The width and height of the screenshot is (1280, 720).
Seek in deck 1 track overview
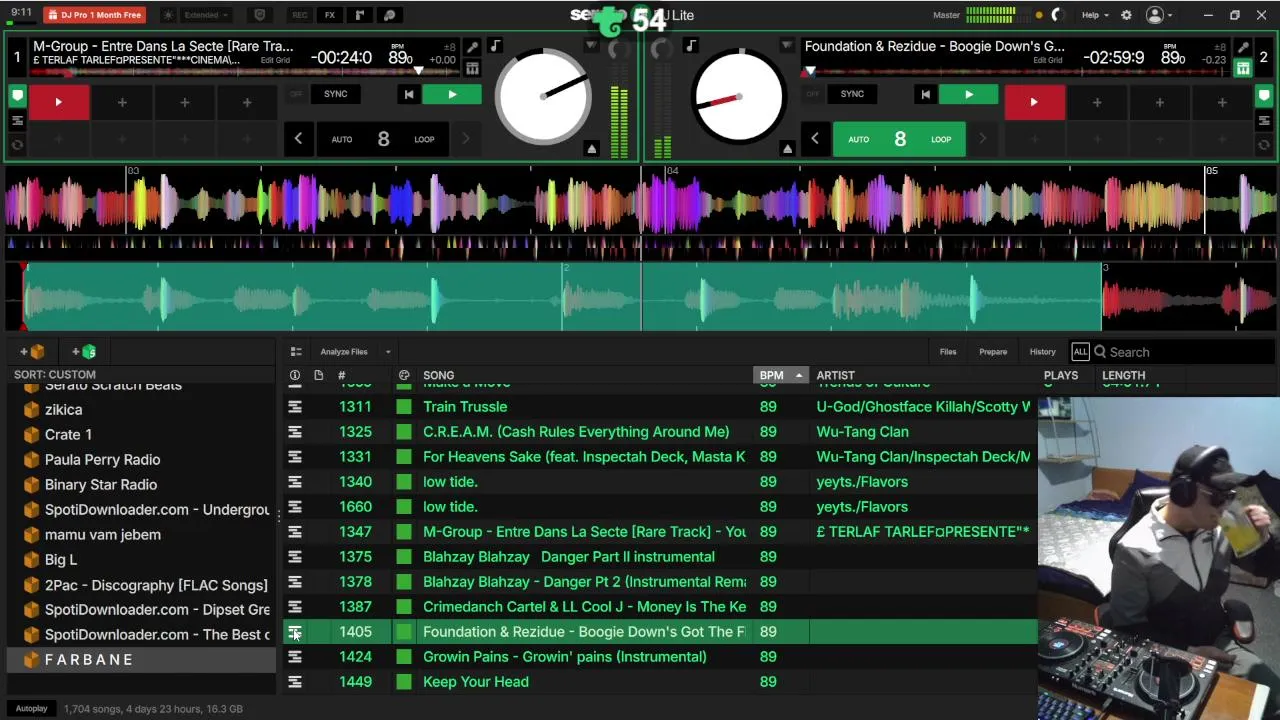point(244,72)
